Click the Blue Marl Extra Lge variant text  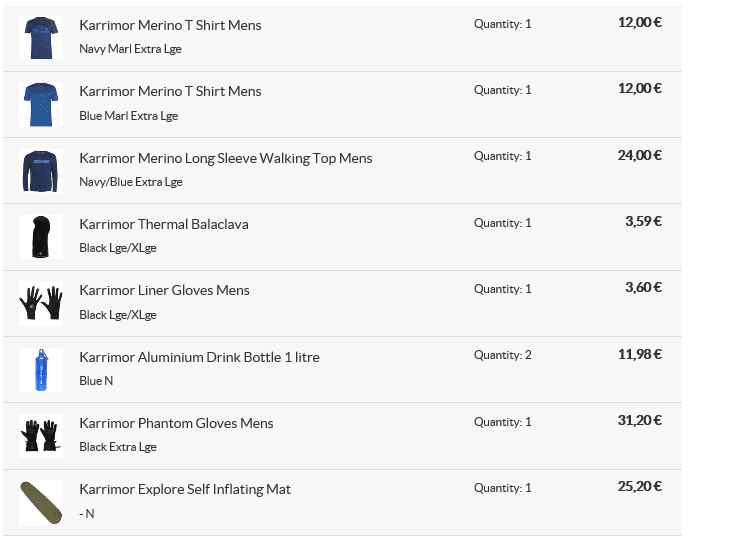[x=129, y=116]
